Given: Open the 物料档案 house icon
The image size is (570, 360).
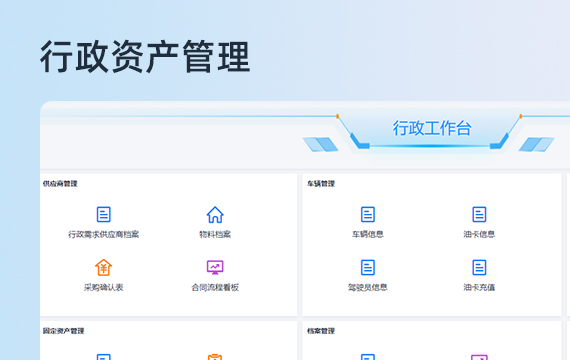Looking at the screenshot, I should 215,215.
